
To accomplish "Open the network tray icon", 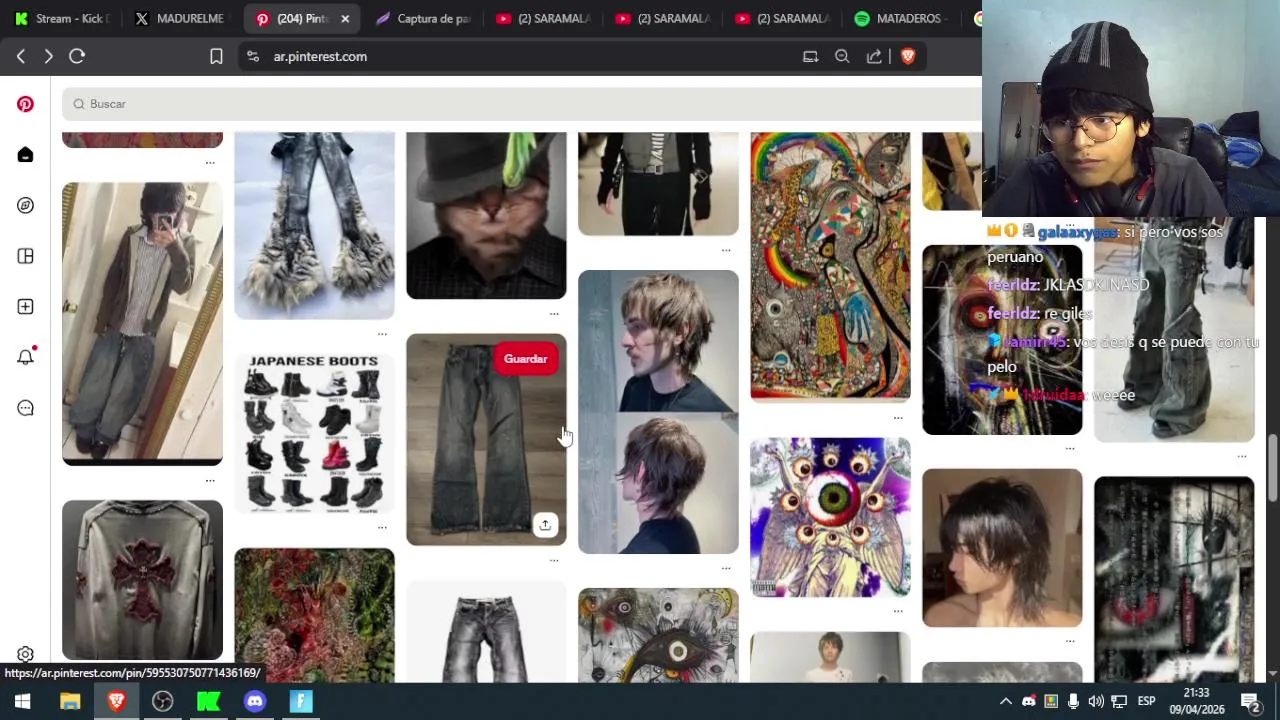I will [x=1119, y=701].
